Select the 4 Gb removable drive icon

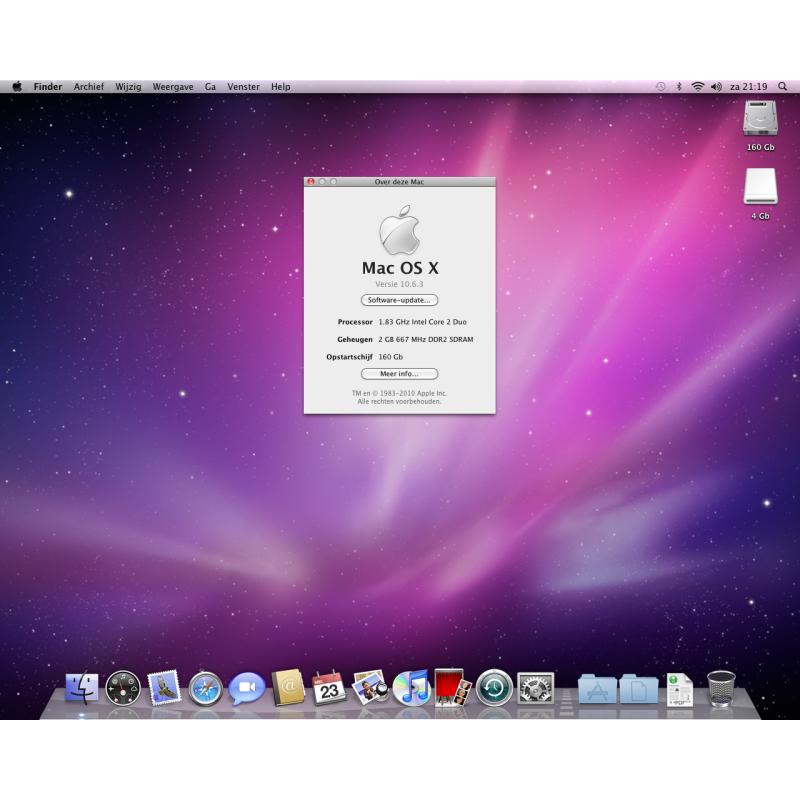pos(760,186)
